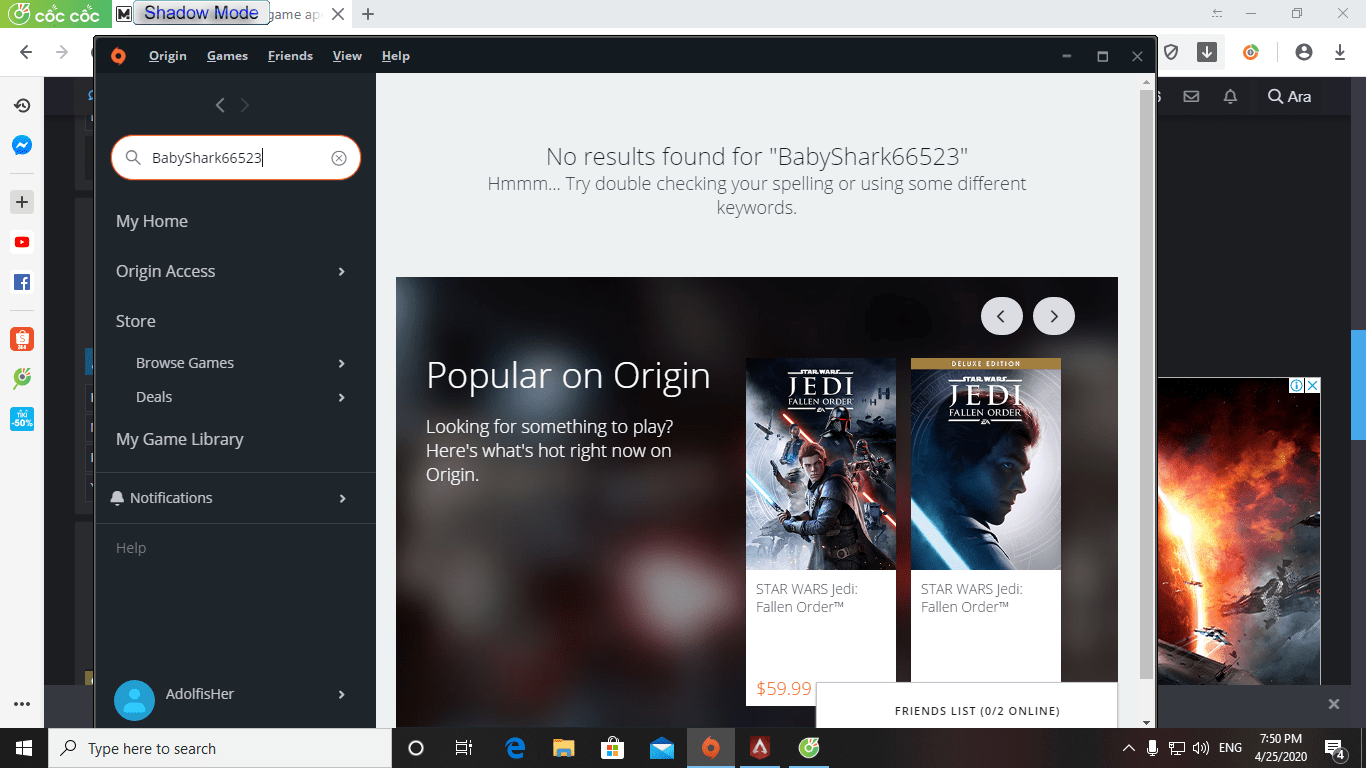Open the three-dots sidebar menu
The width and height of the screenshot is (1366, 768).
(x=22, y=704)
